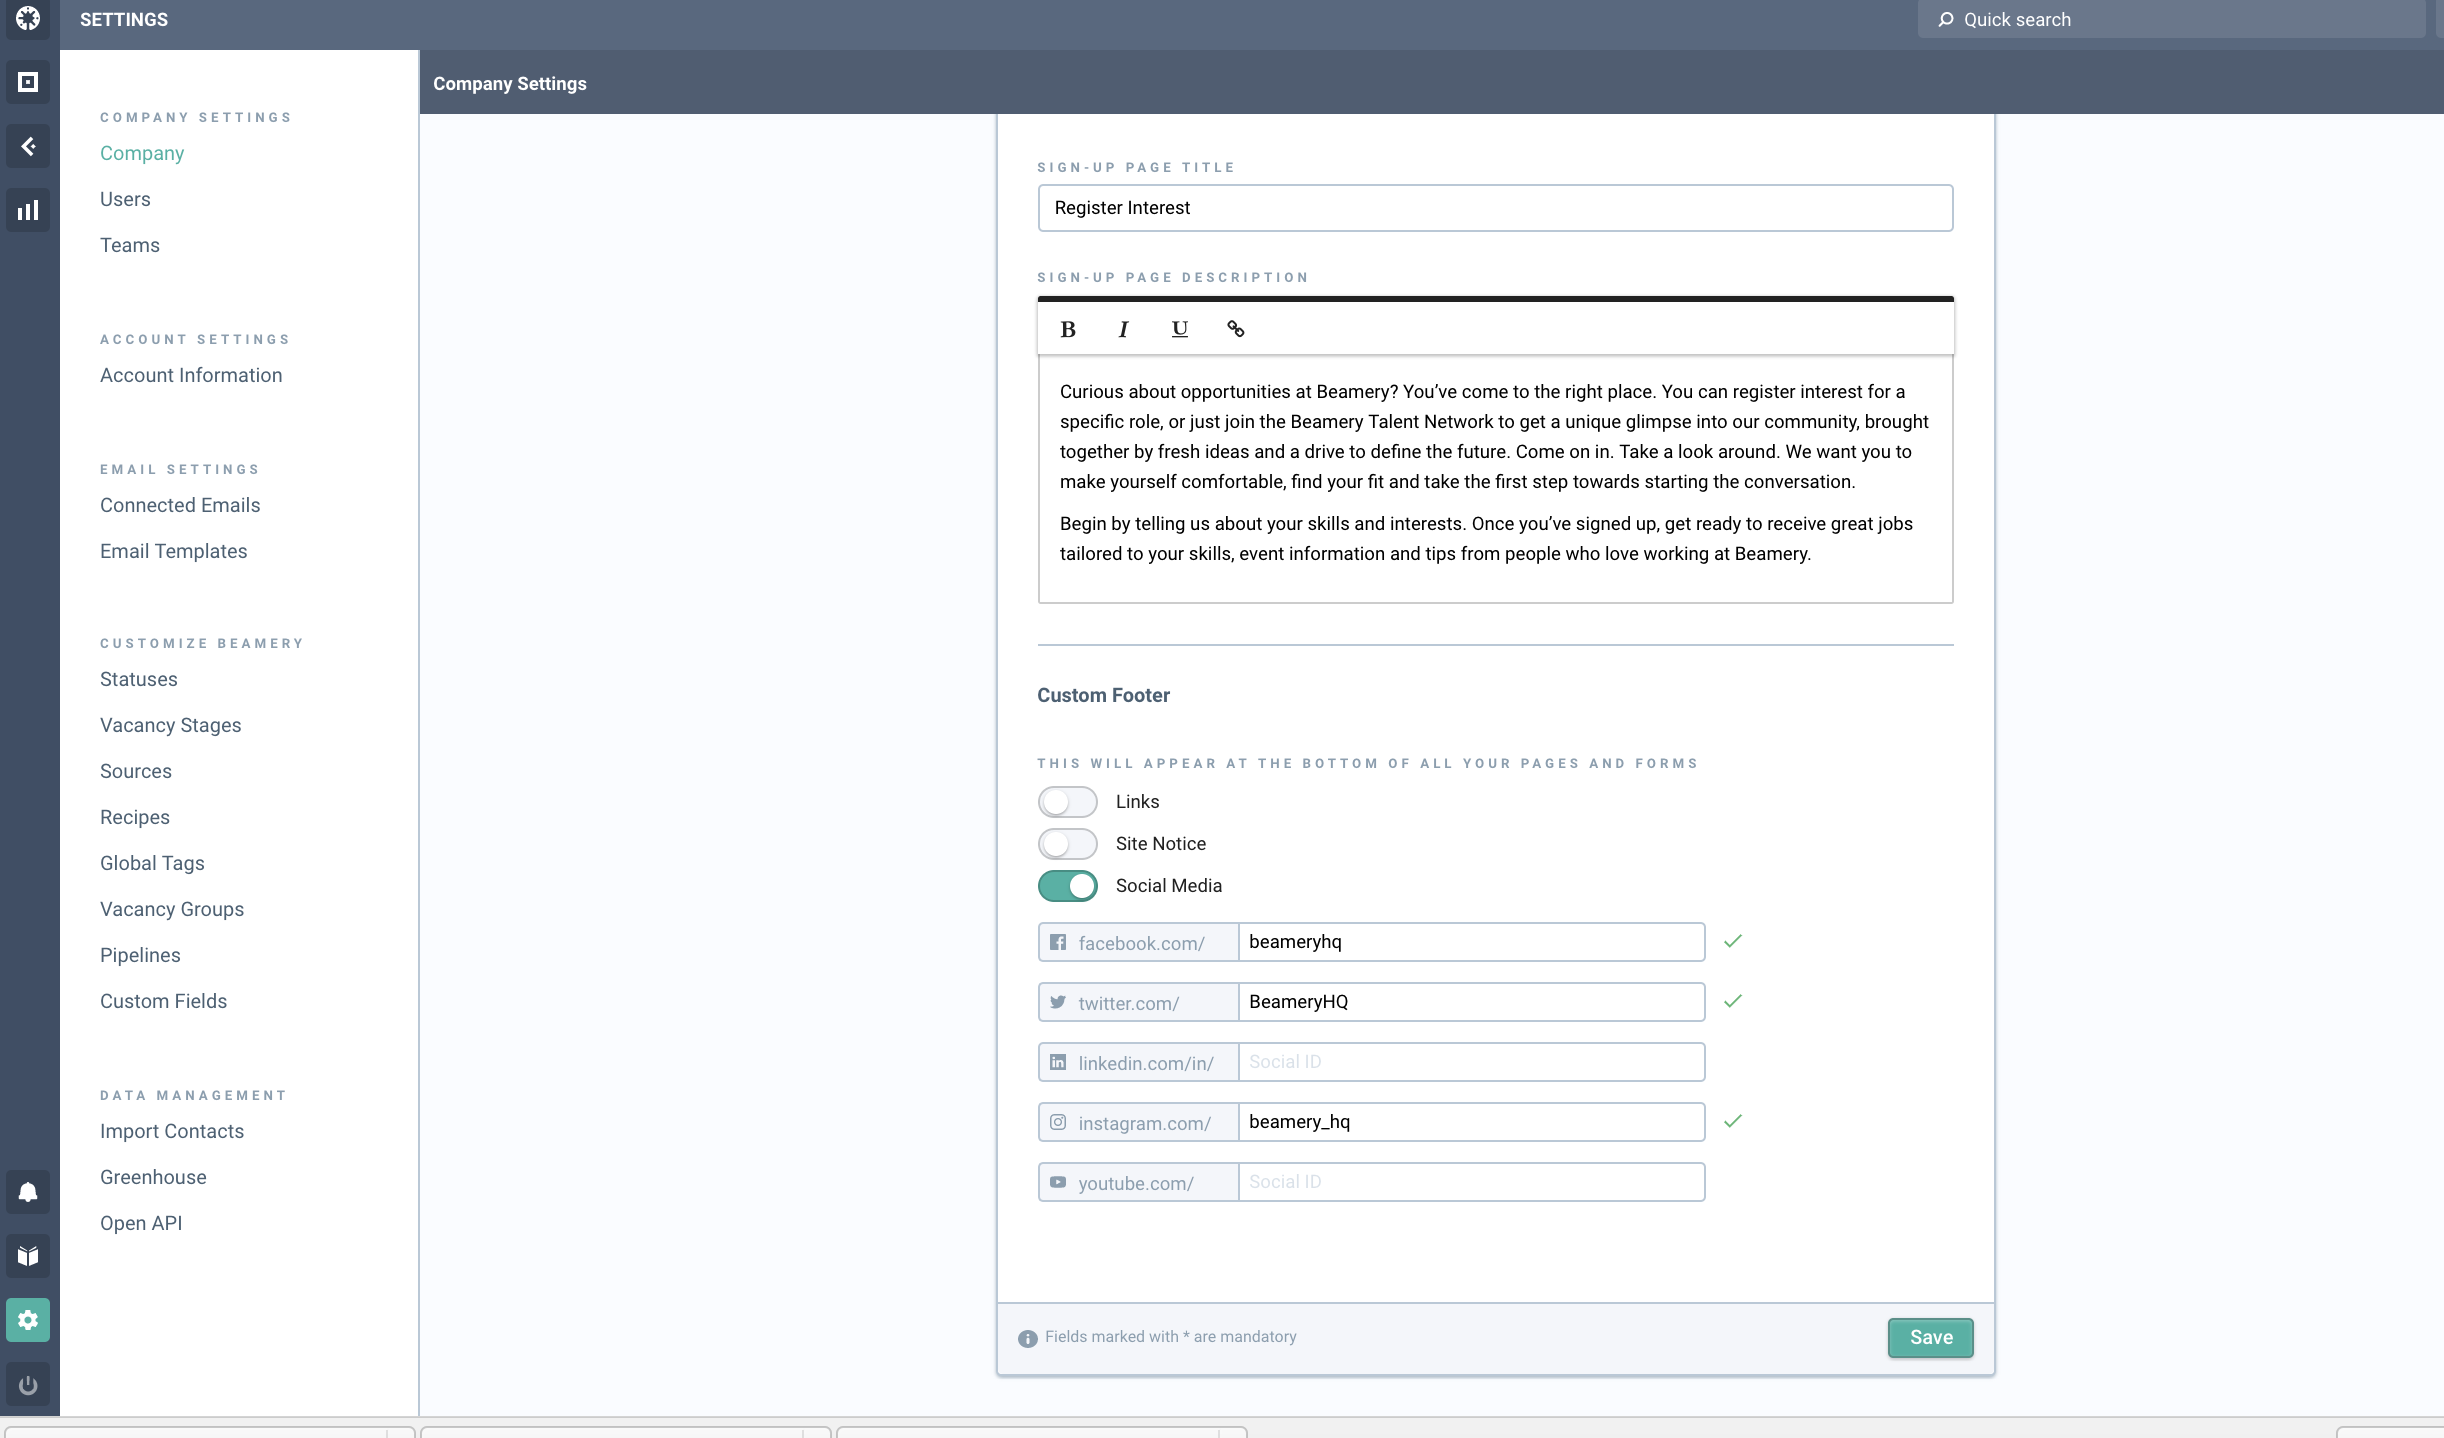Click the LinkedIn social media icon
The height and width of the screenshot is (1438, 2444).
pyautogui.click(x=1058, y=1061)
